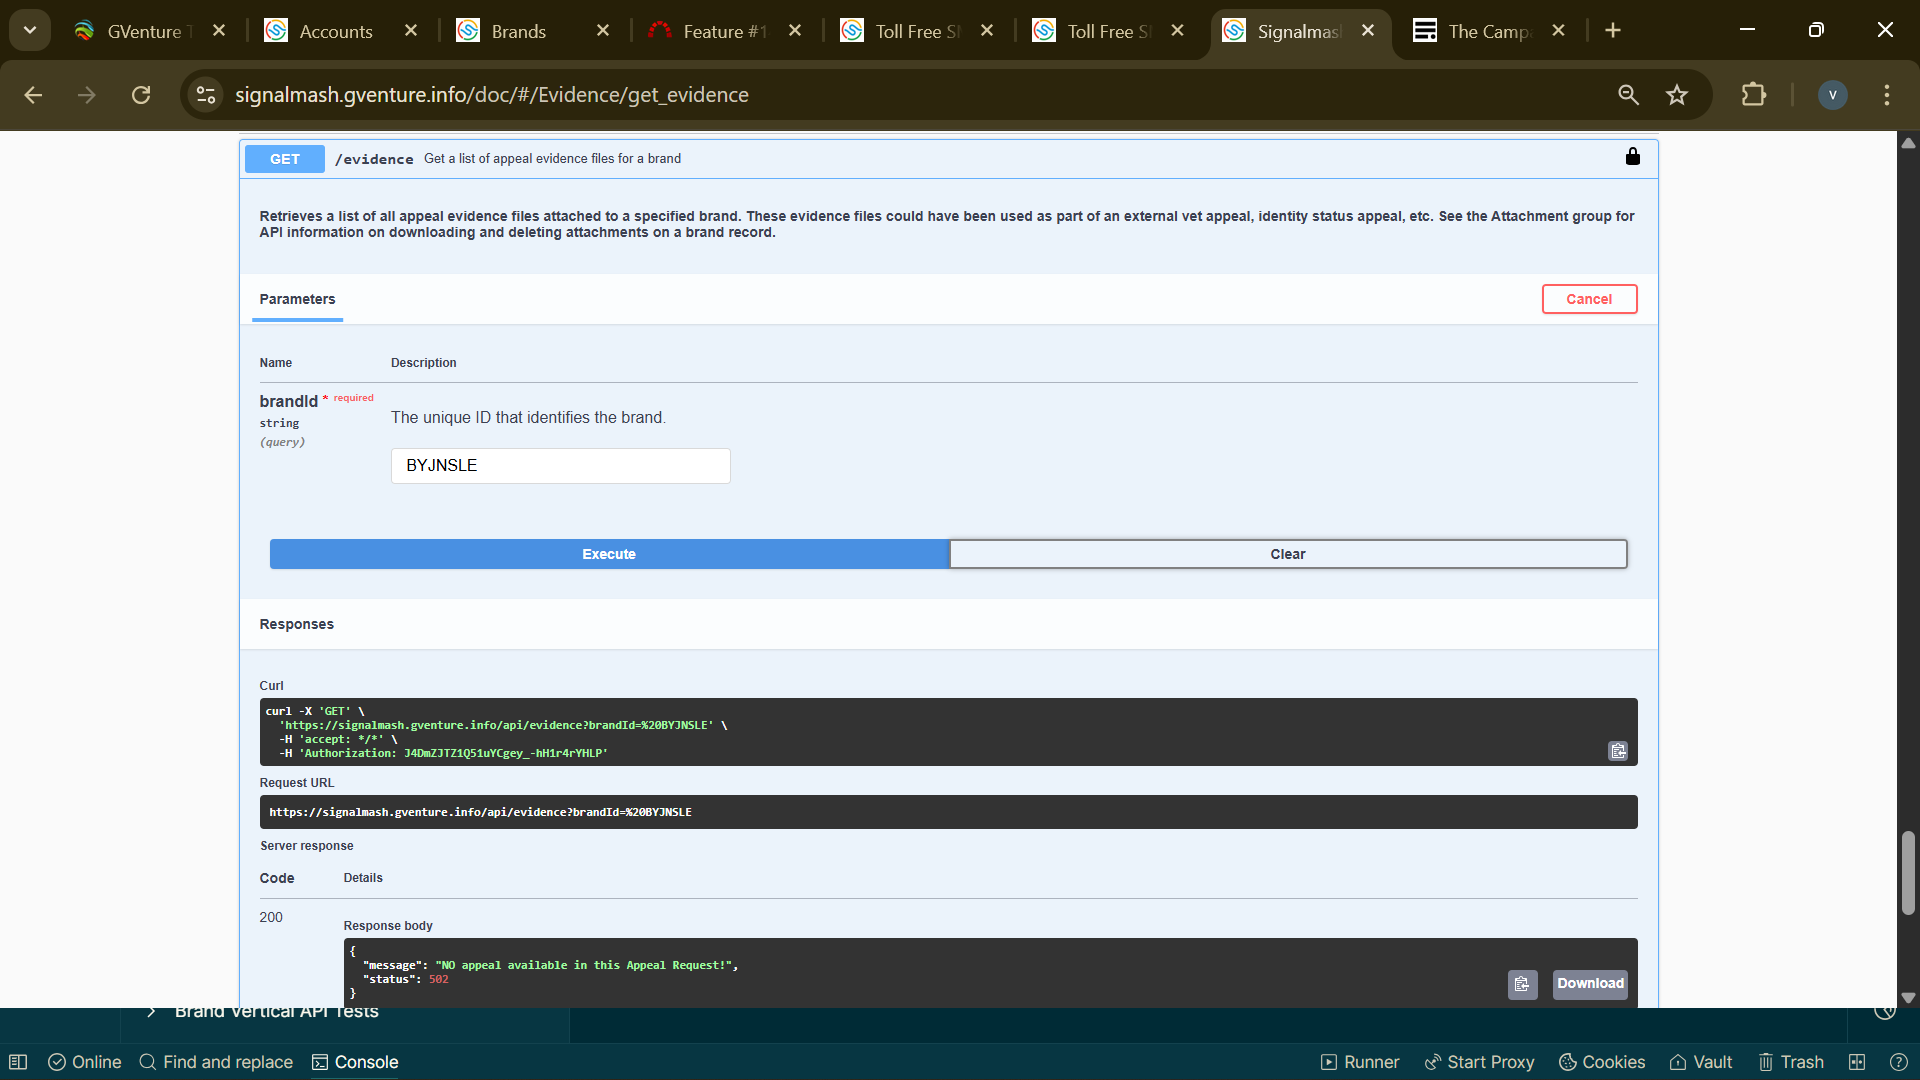Click the authorization lock icon on /evidence

[x=1632, y=157]
